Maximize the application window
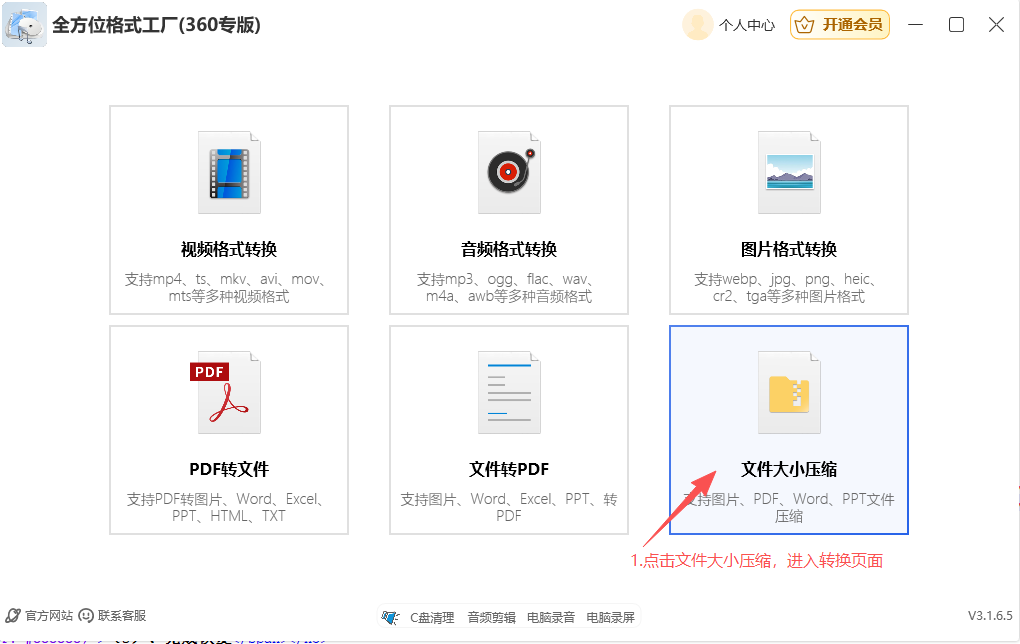Image resolution: width=1020 pixels, height=644 pixels. pyautogui.click(x=956, y=25)
